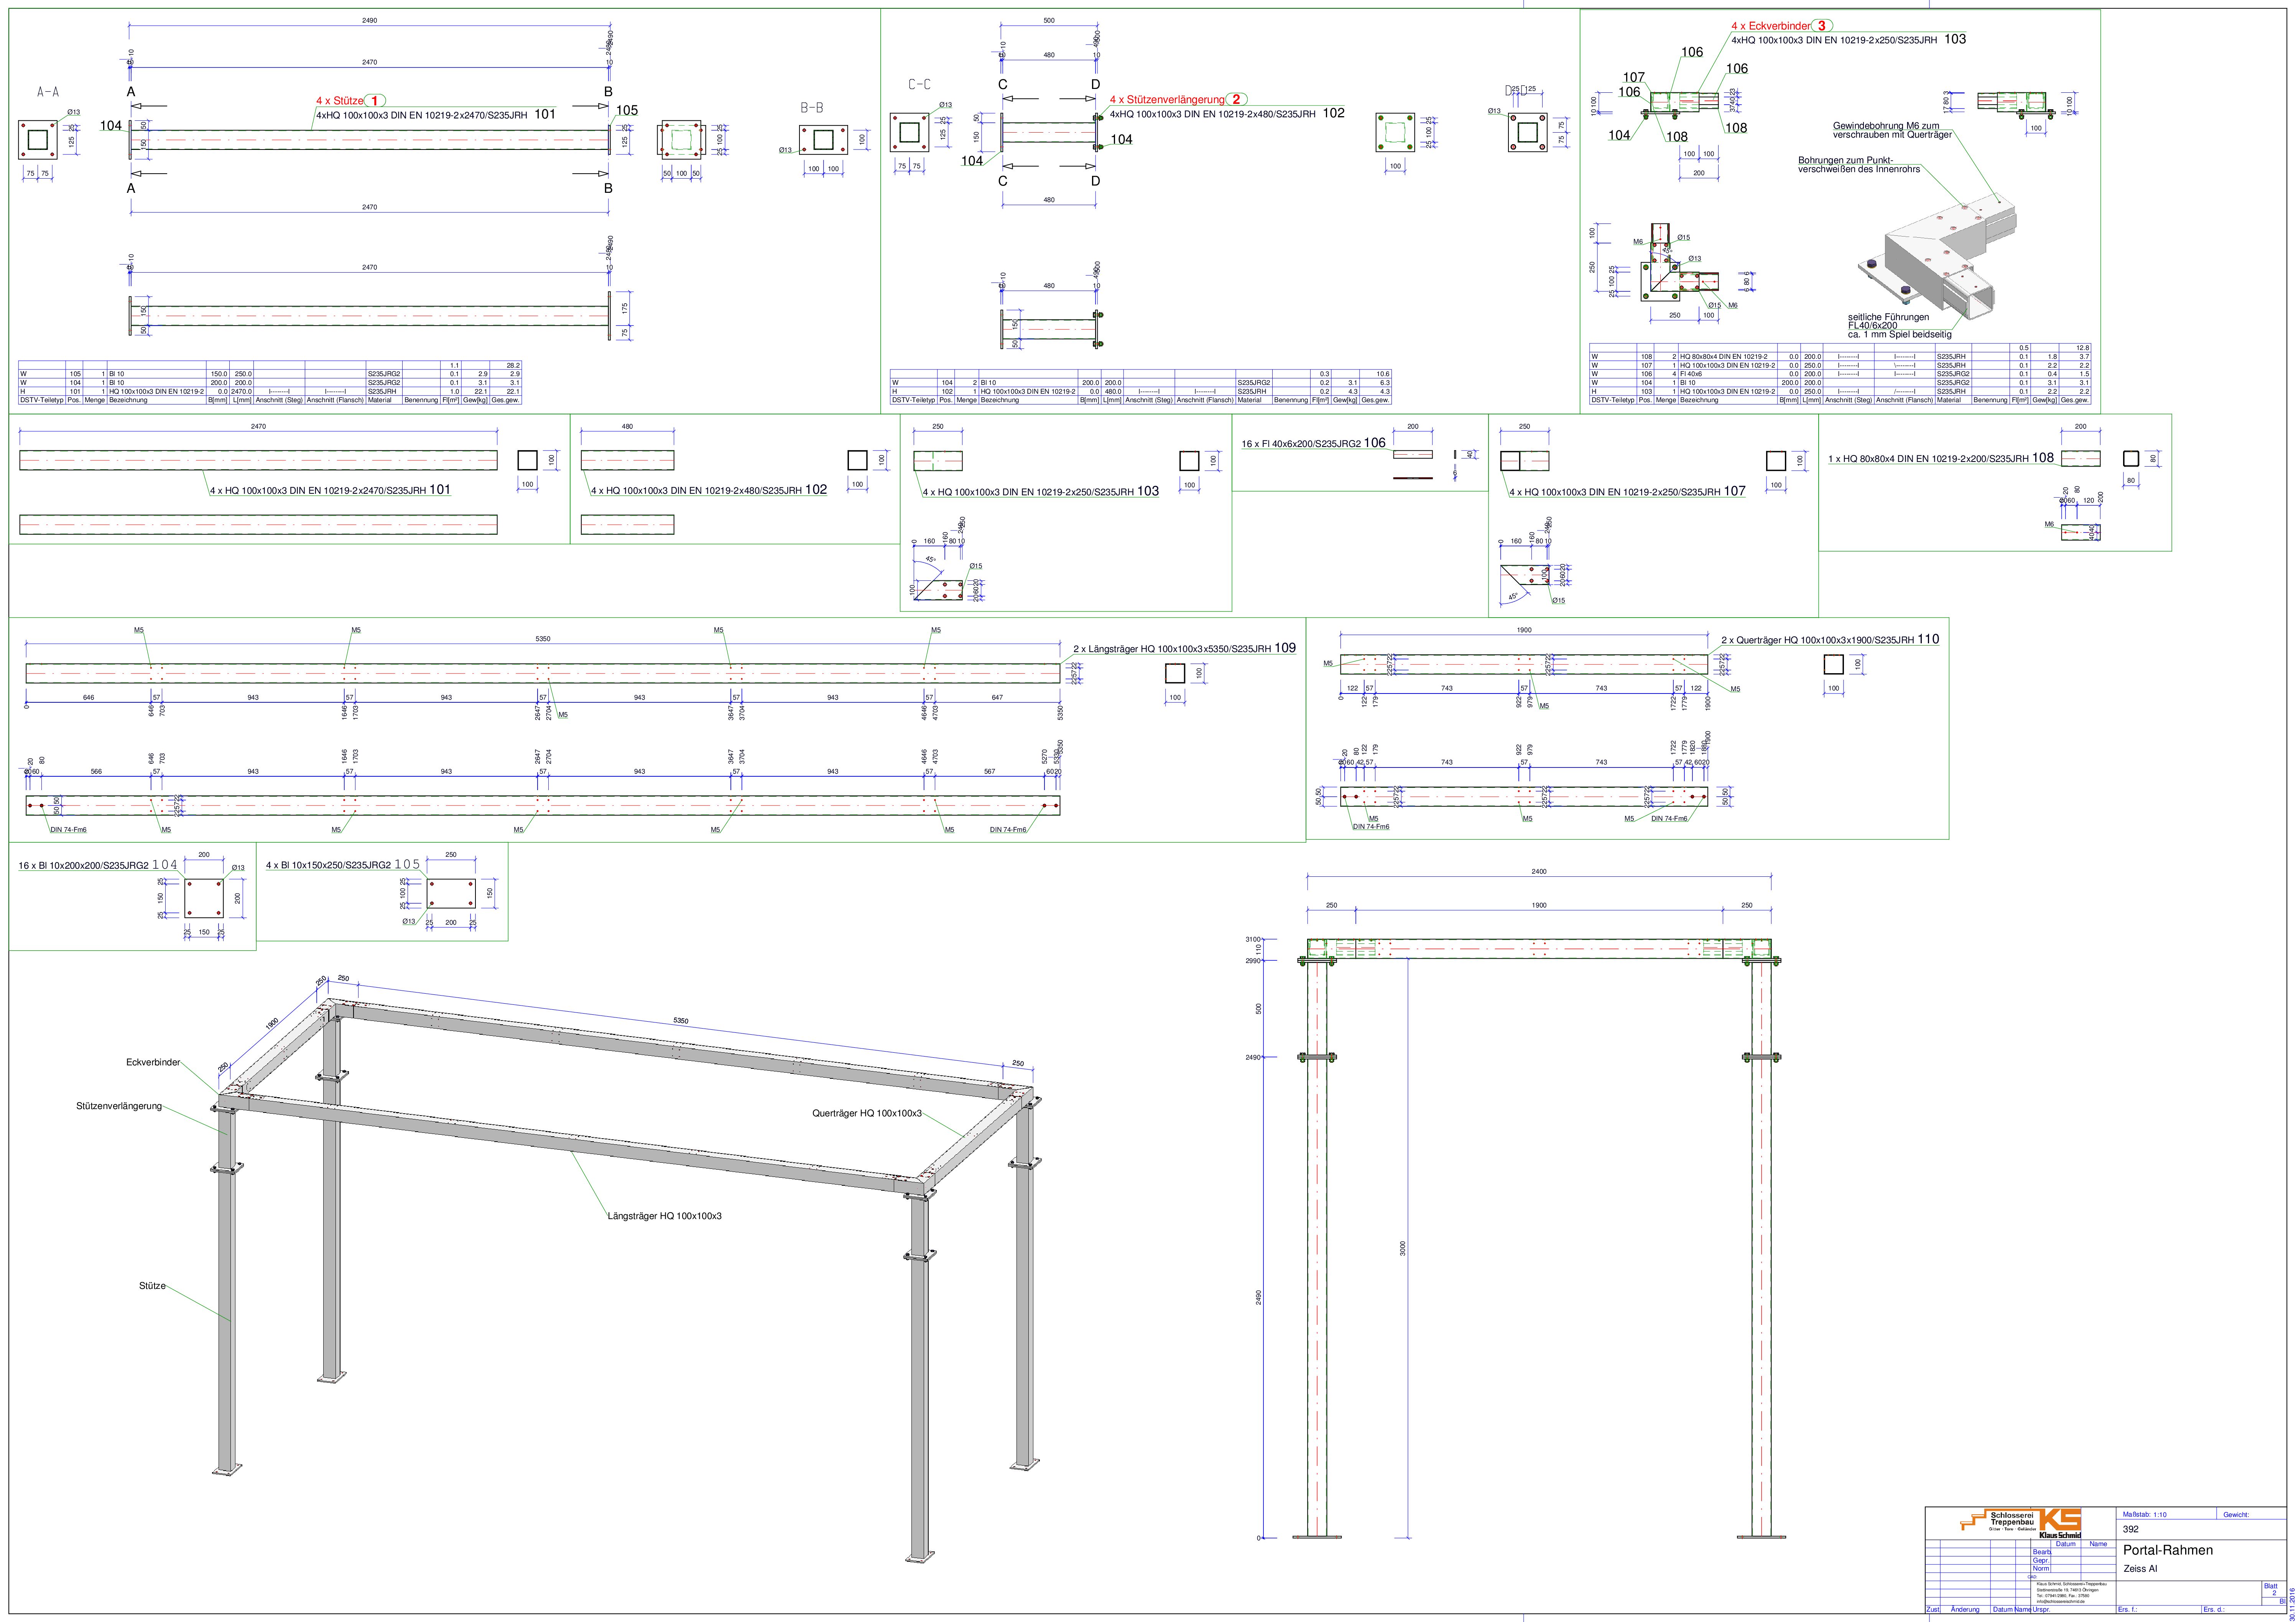Image resolution: width=2296 pixels, height=1622 pixels.
Task: Select the "Portal-Rahmen" drawing title
Action: coord(2168,1550)
